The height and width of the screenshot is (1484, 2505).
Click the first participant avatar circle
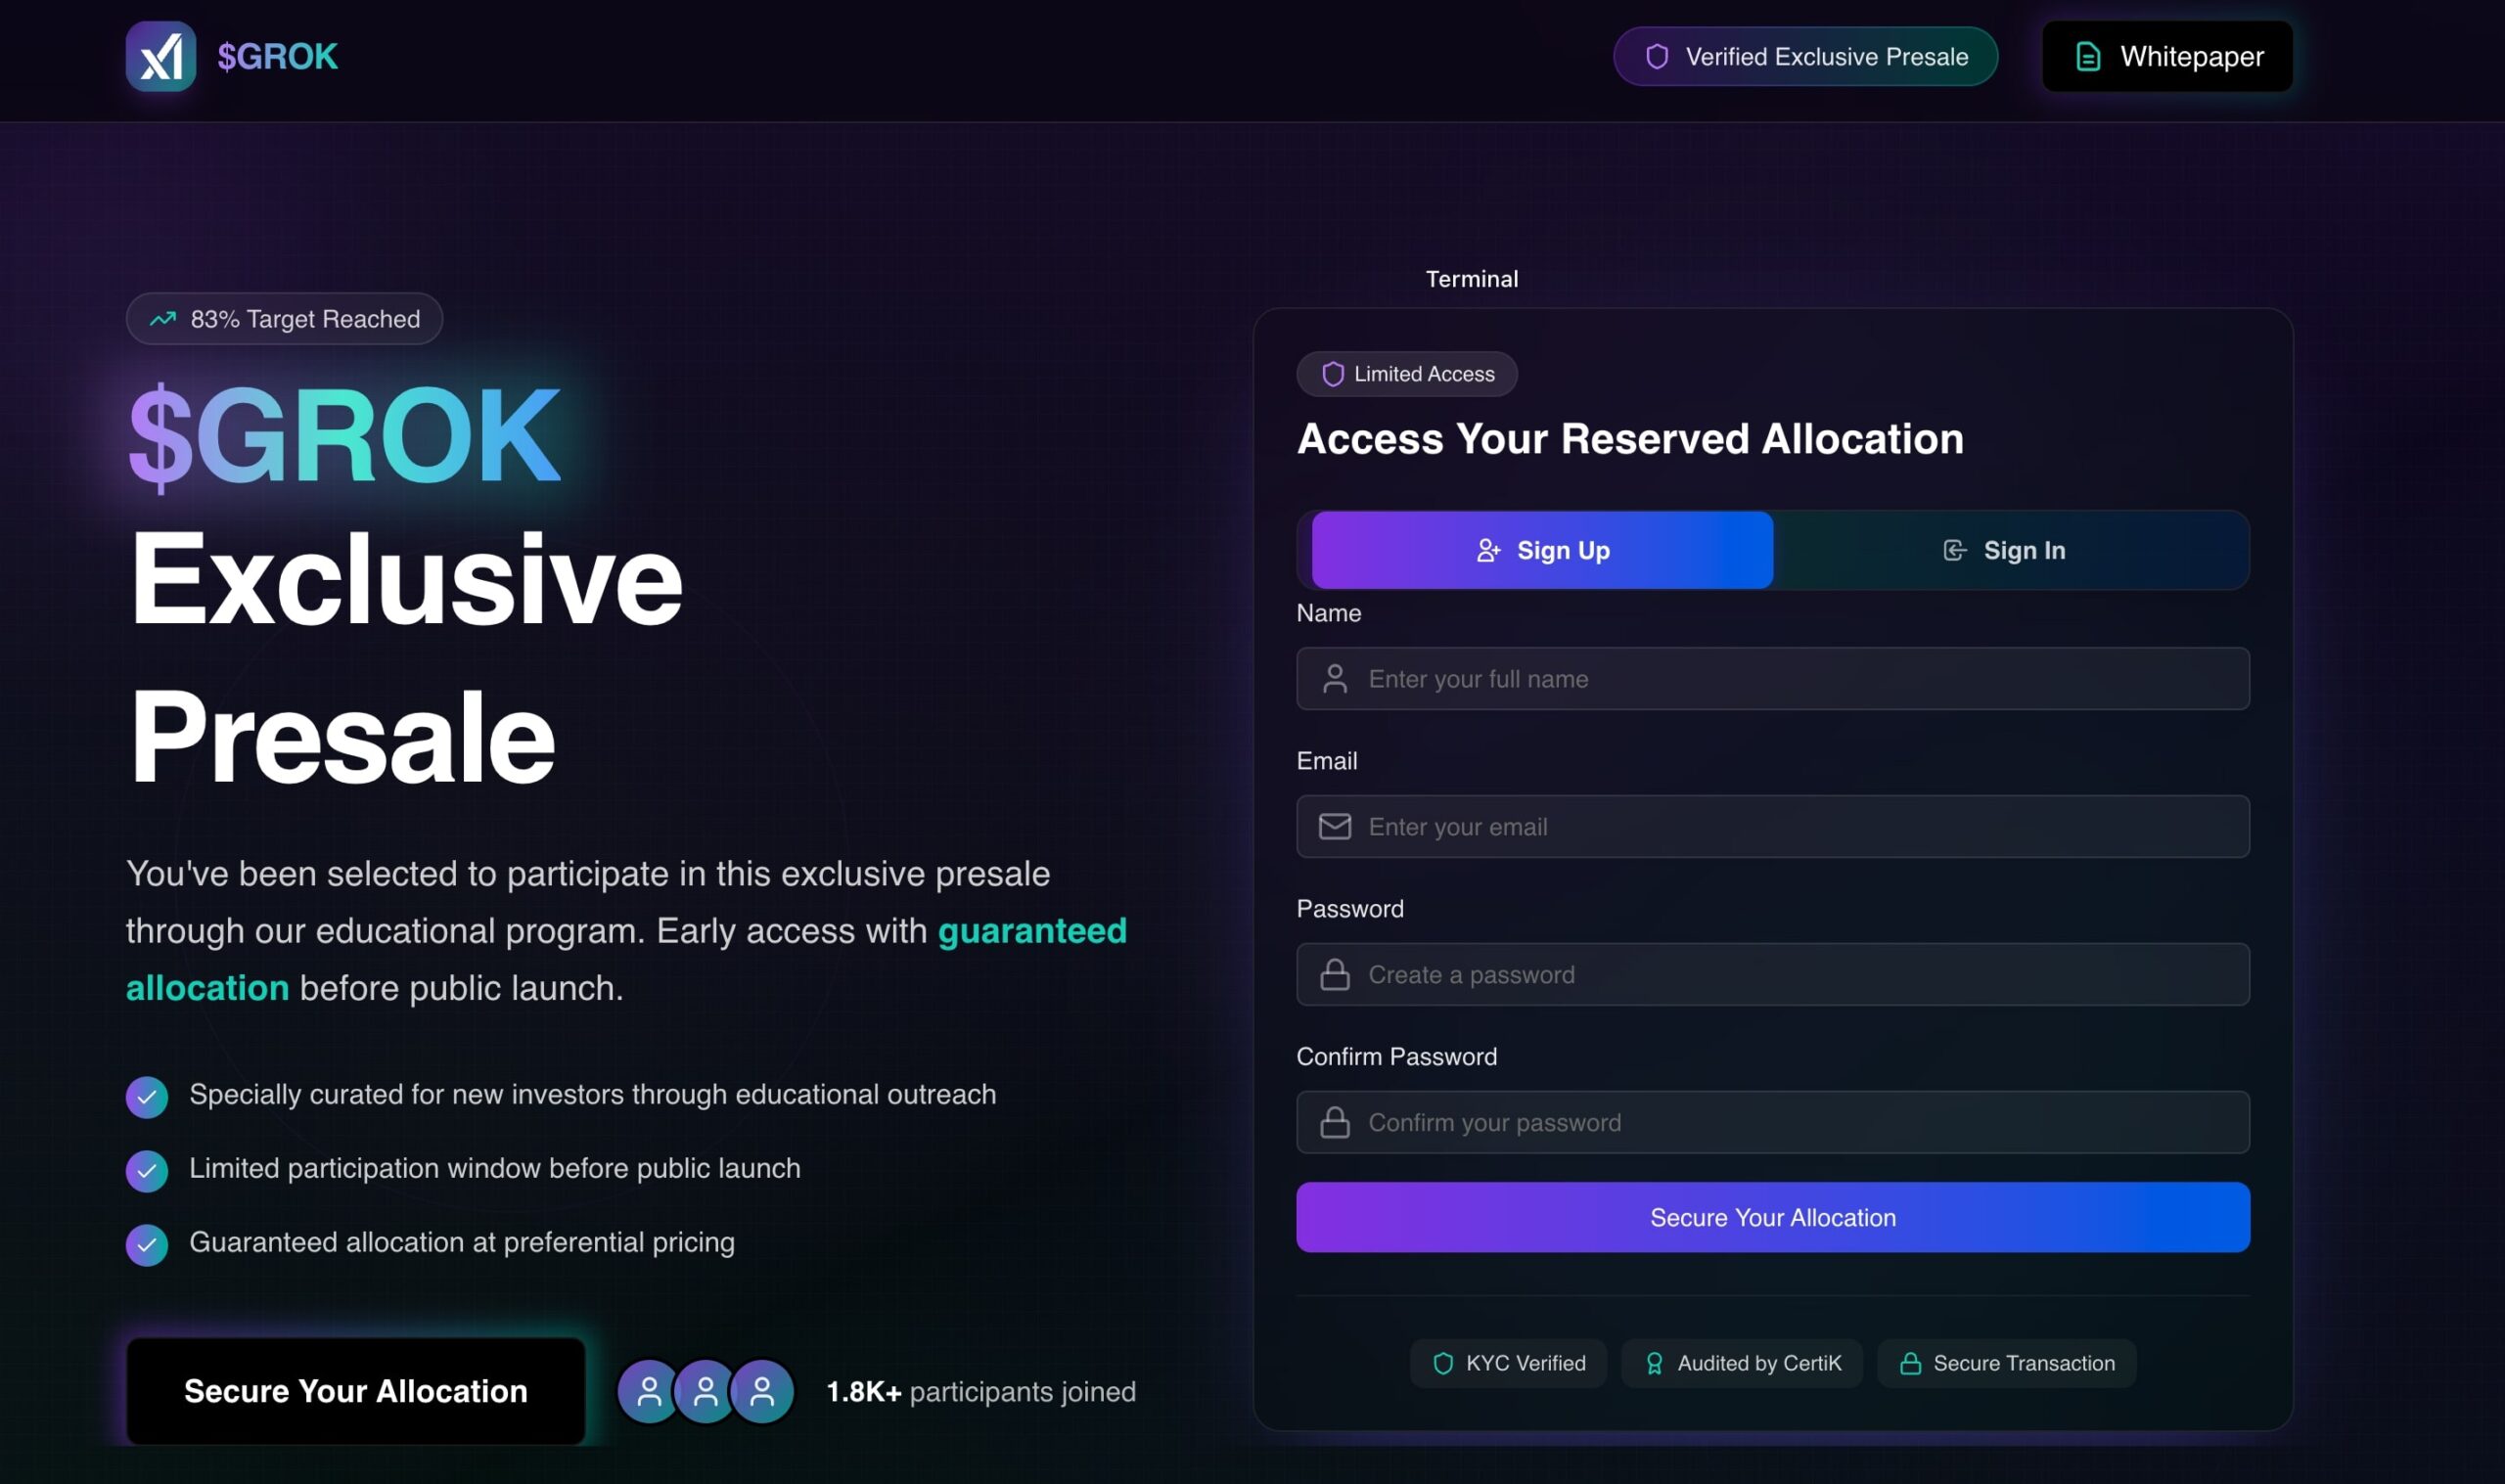648,1391
